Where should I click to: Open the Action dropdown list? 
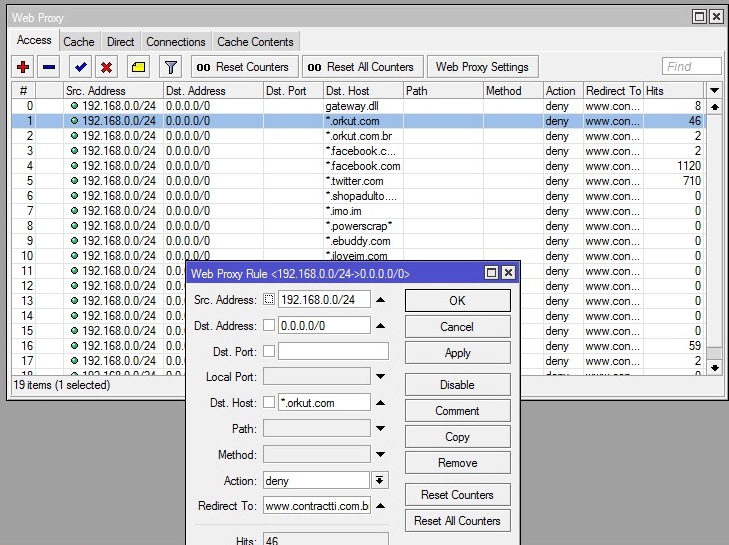(379, 480)
